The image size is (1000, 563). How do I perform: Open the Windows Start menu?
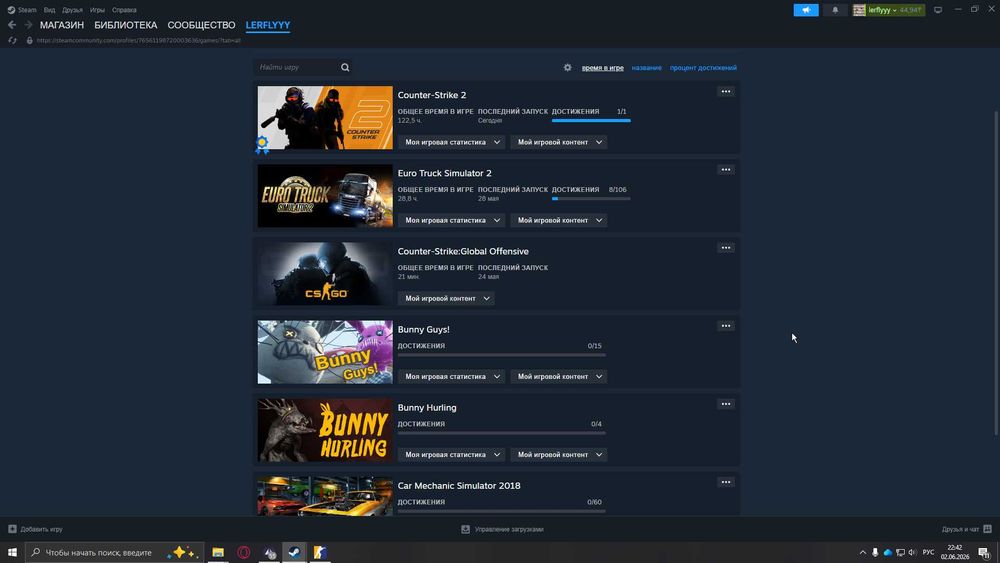(x=12, y=552)
